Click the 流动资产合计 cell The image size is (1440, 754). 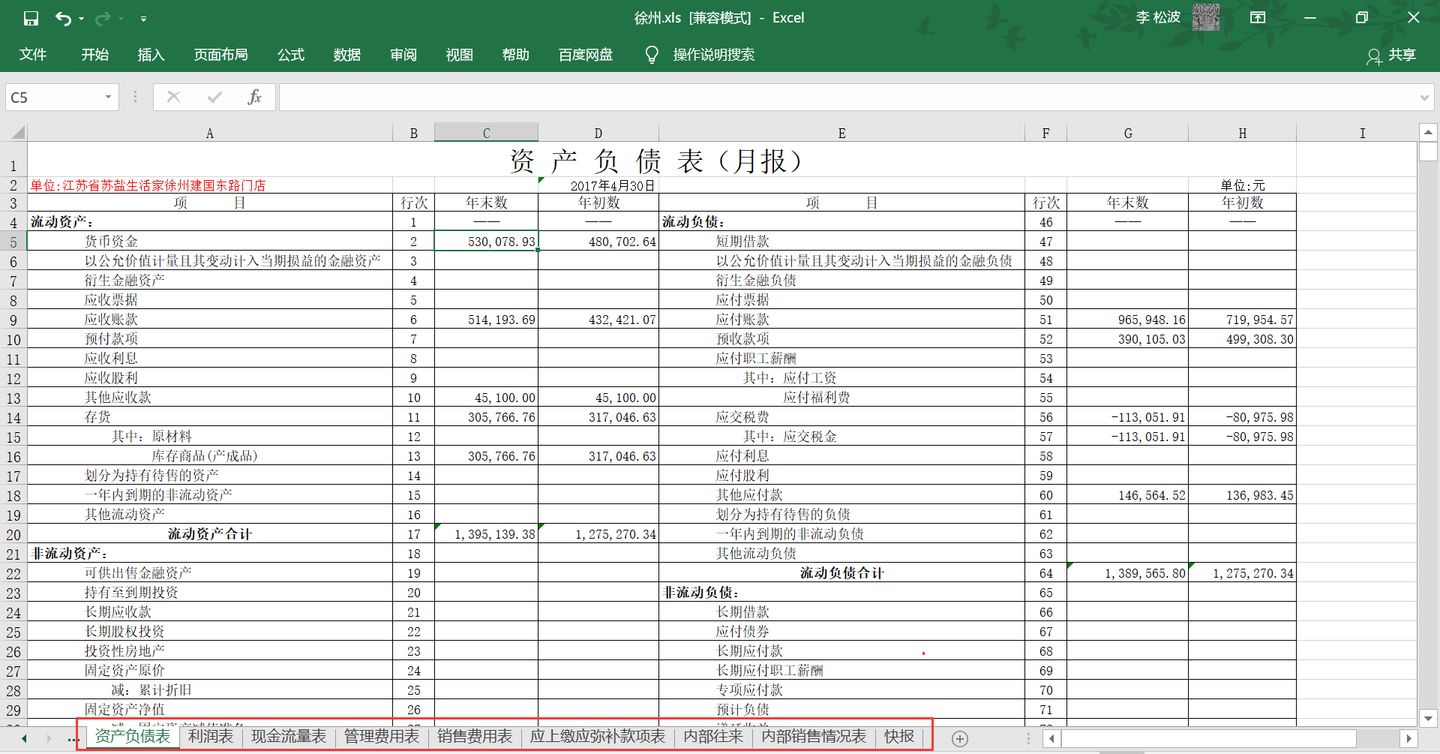(x=210, y=534)
